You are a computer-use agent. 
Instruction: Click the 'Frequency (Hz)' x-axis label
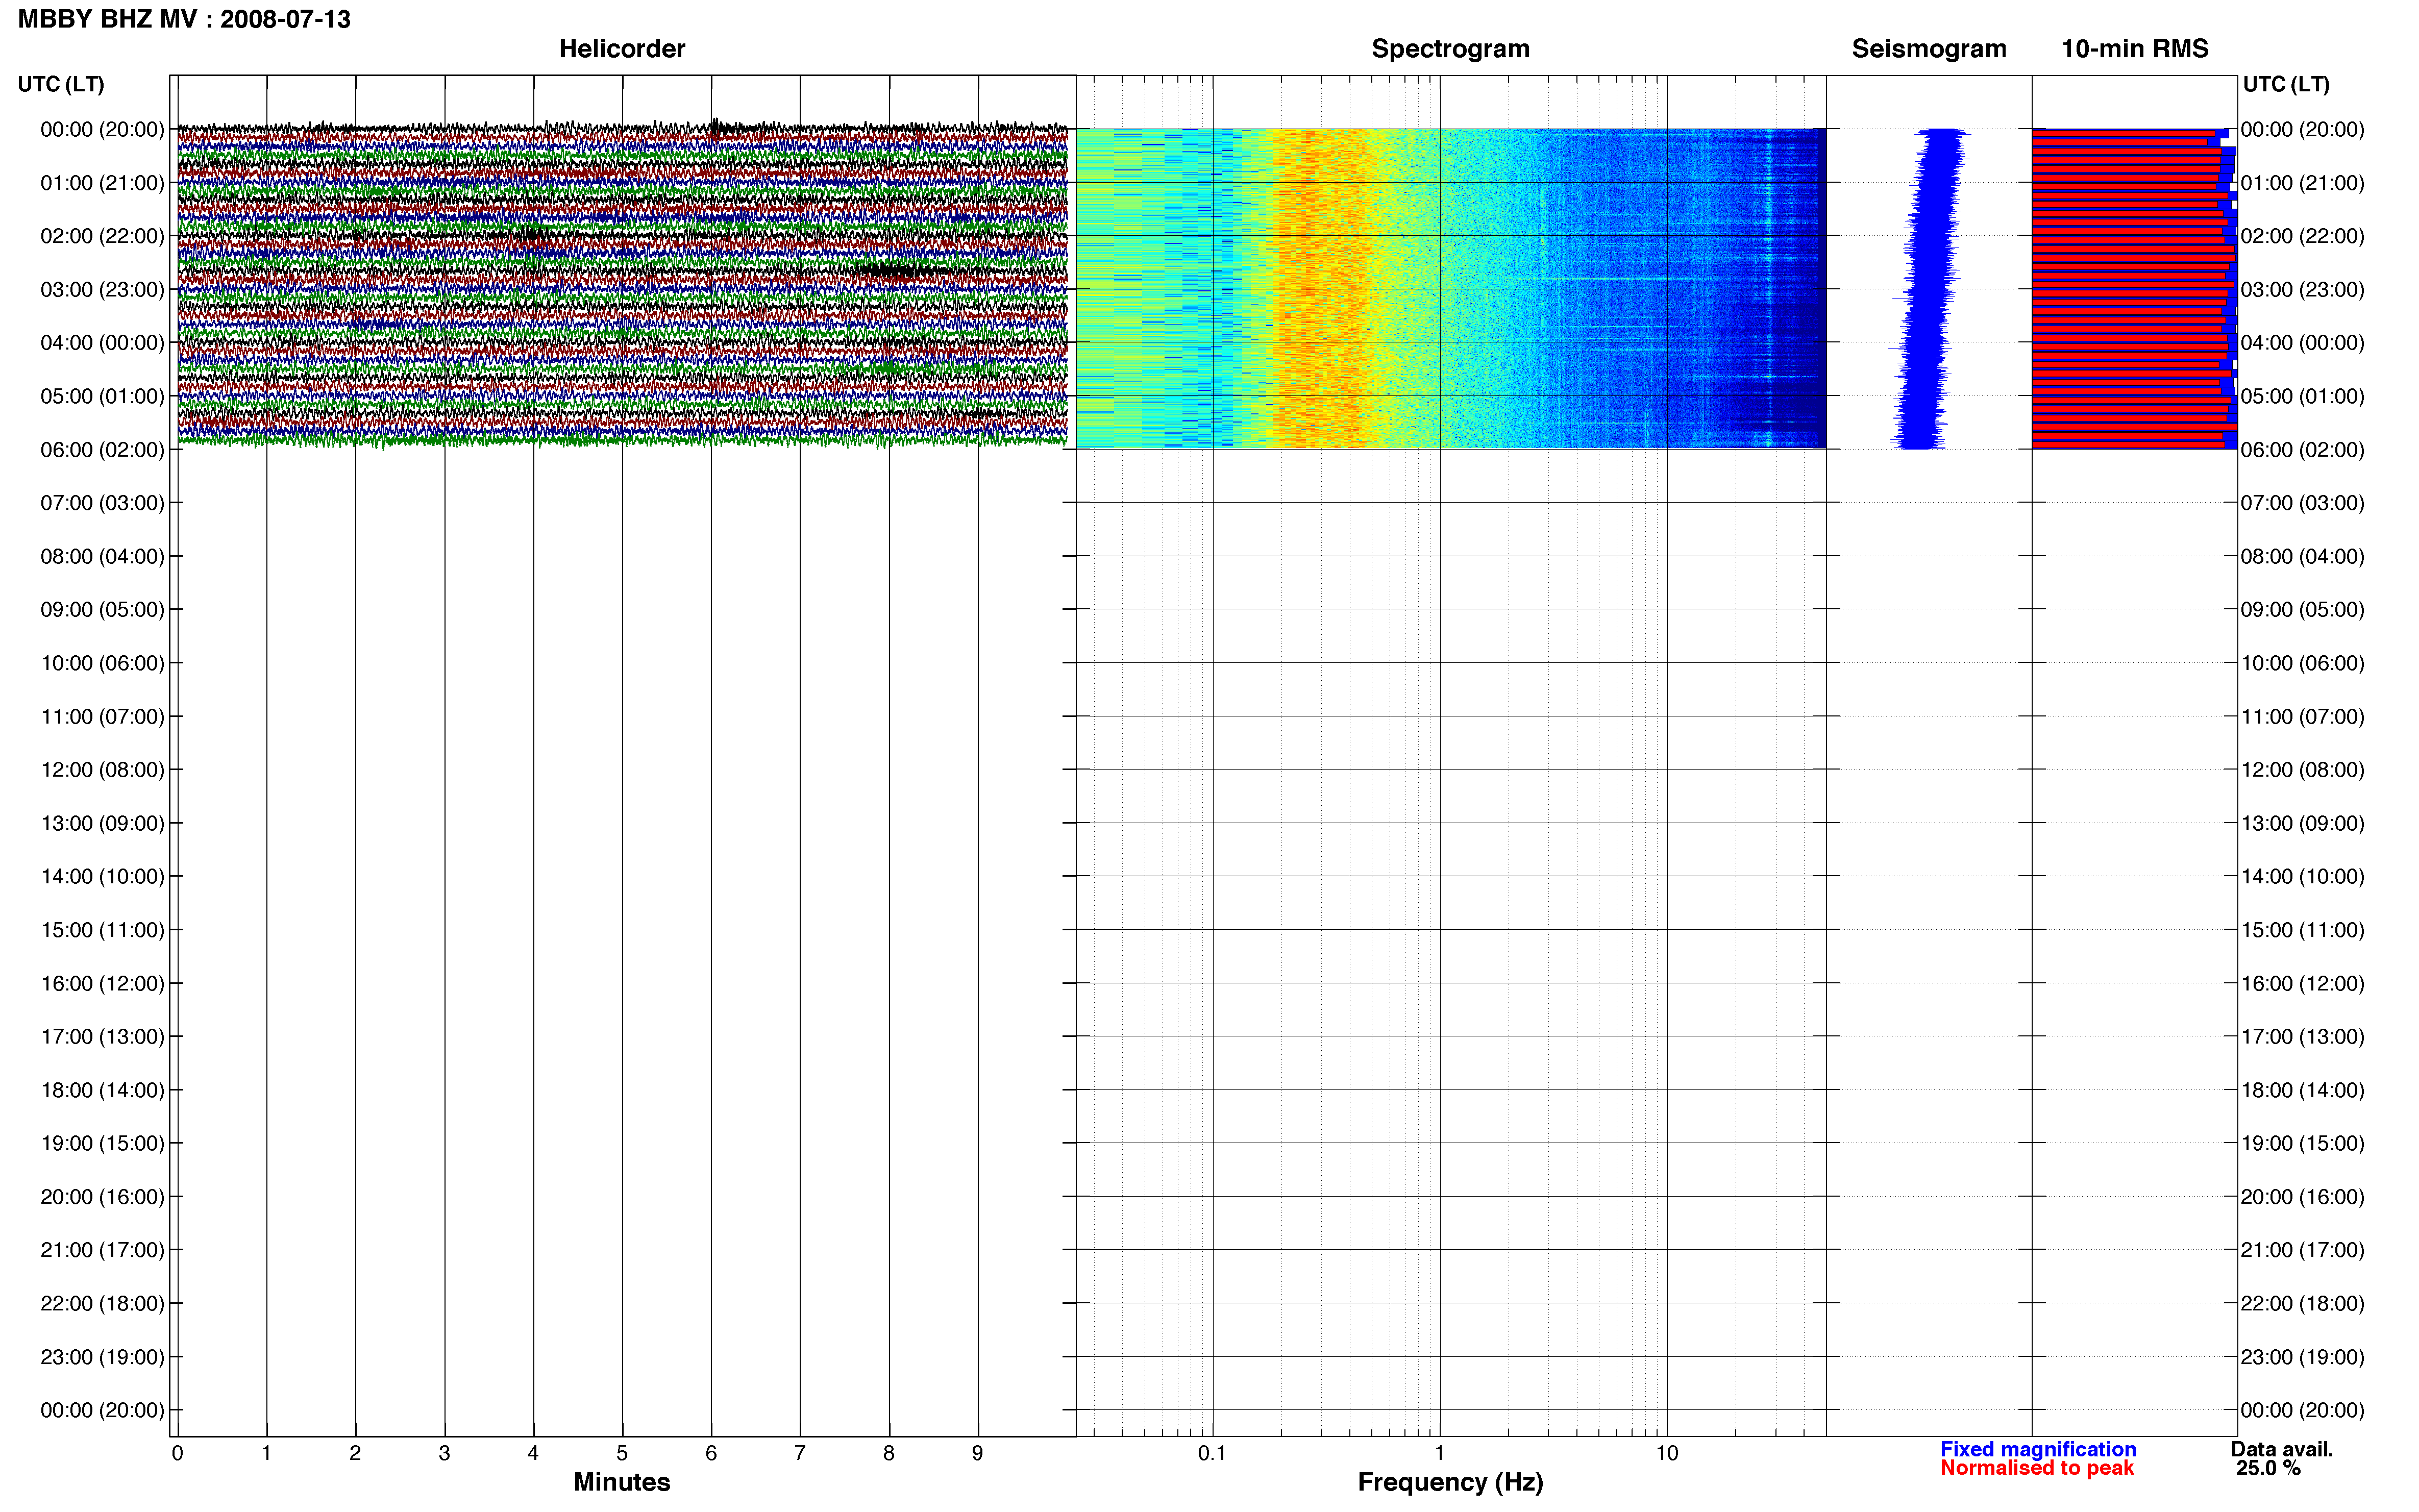coord(1450,1482)
